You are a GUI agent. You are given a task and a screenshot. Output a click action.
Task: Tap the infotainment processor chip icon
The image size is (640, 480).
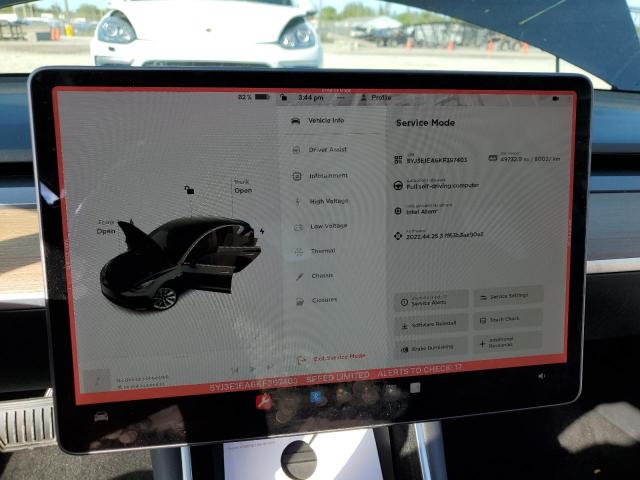point(398,211)
